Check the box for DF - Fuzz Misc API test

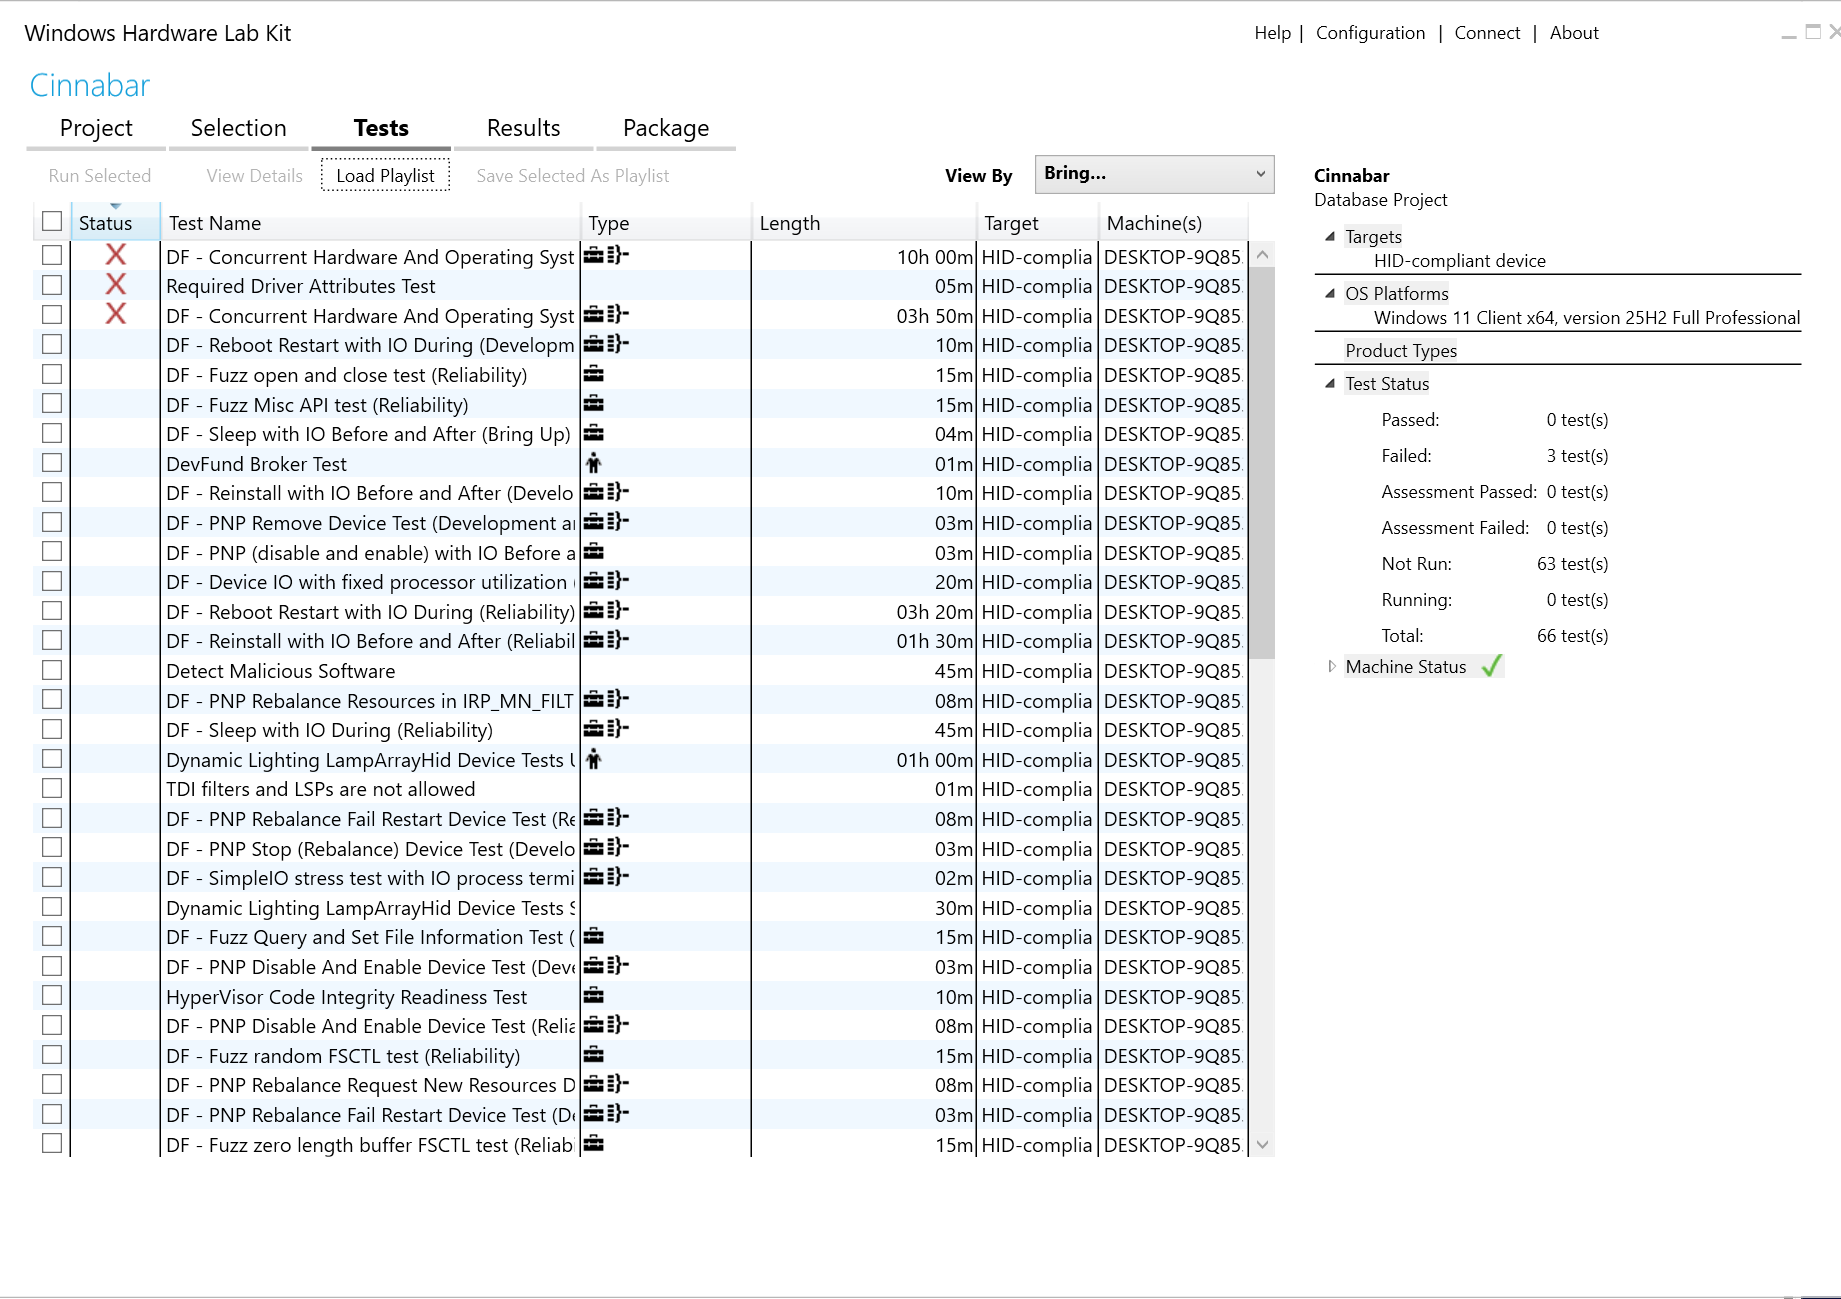click(52, 404)
